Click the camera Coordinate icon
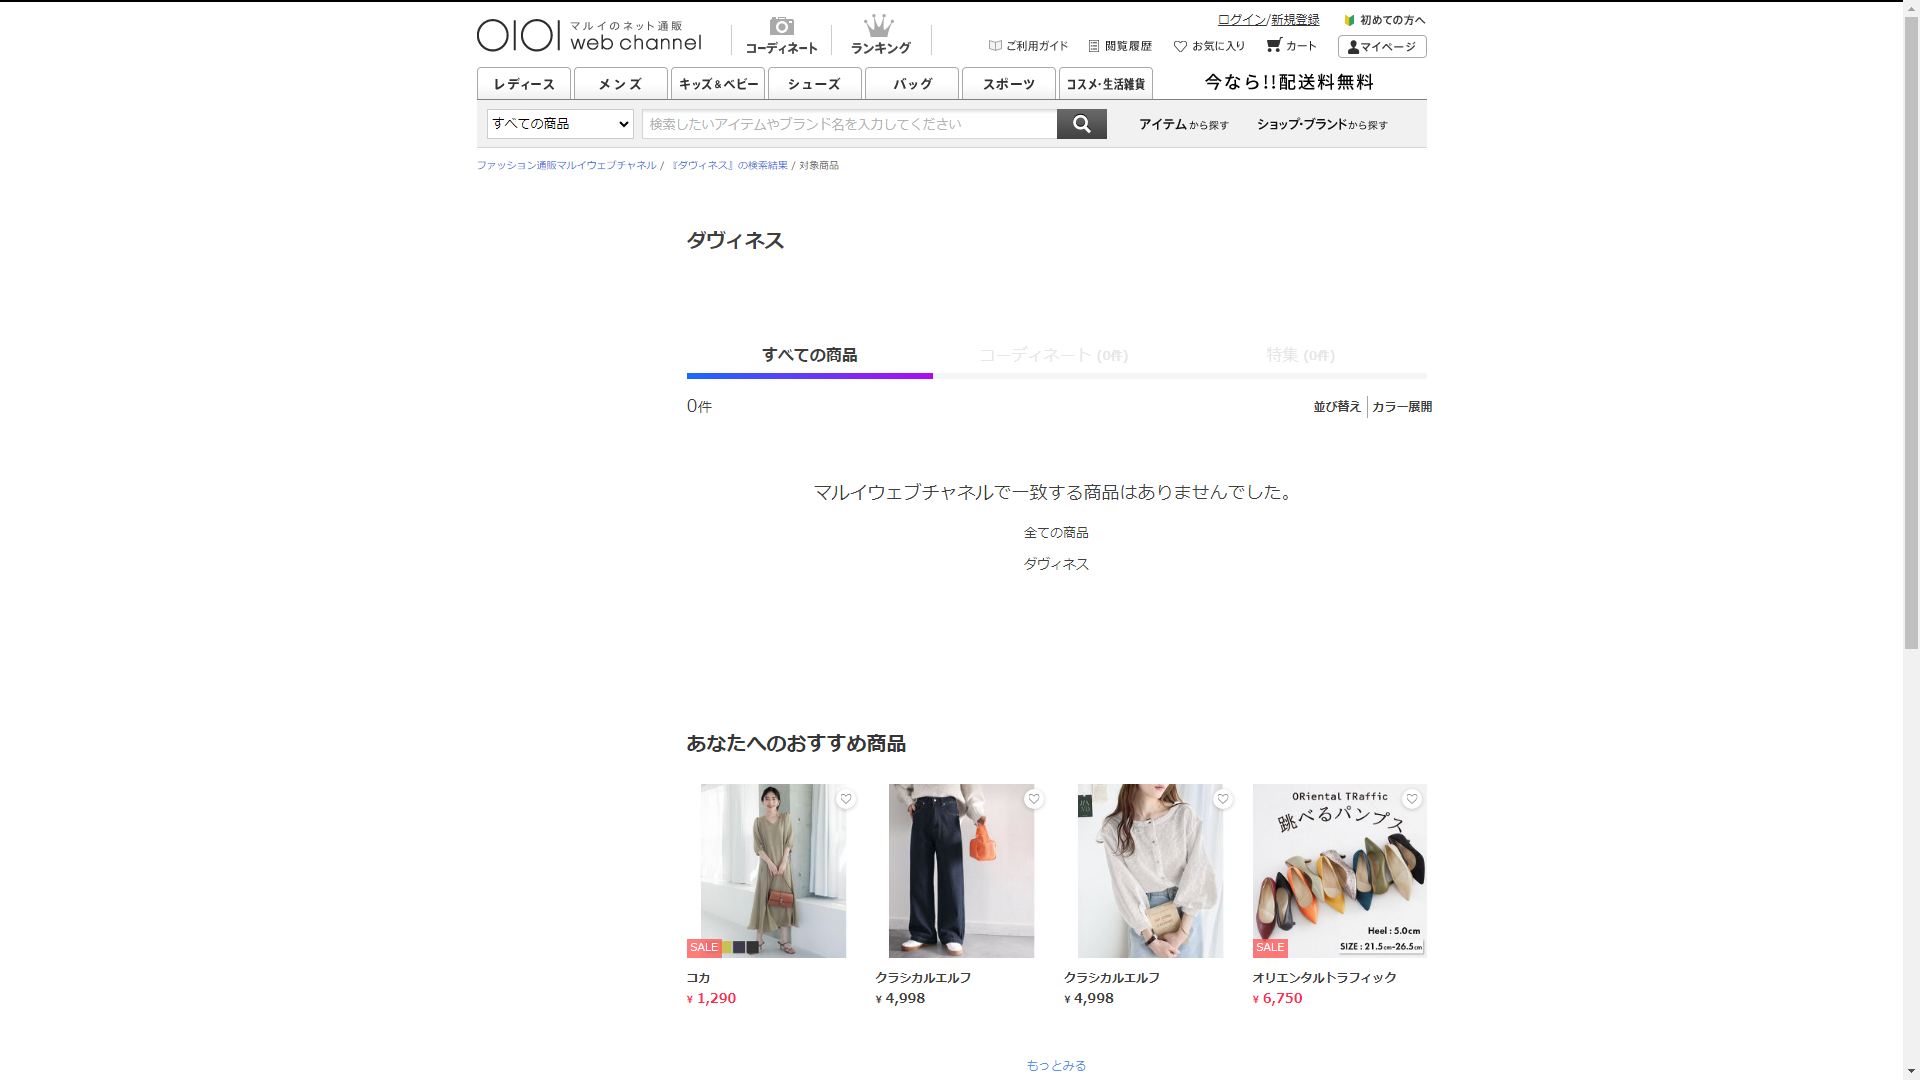1920x1080 pixels. [781, 27]
